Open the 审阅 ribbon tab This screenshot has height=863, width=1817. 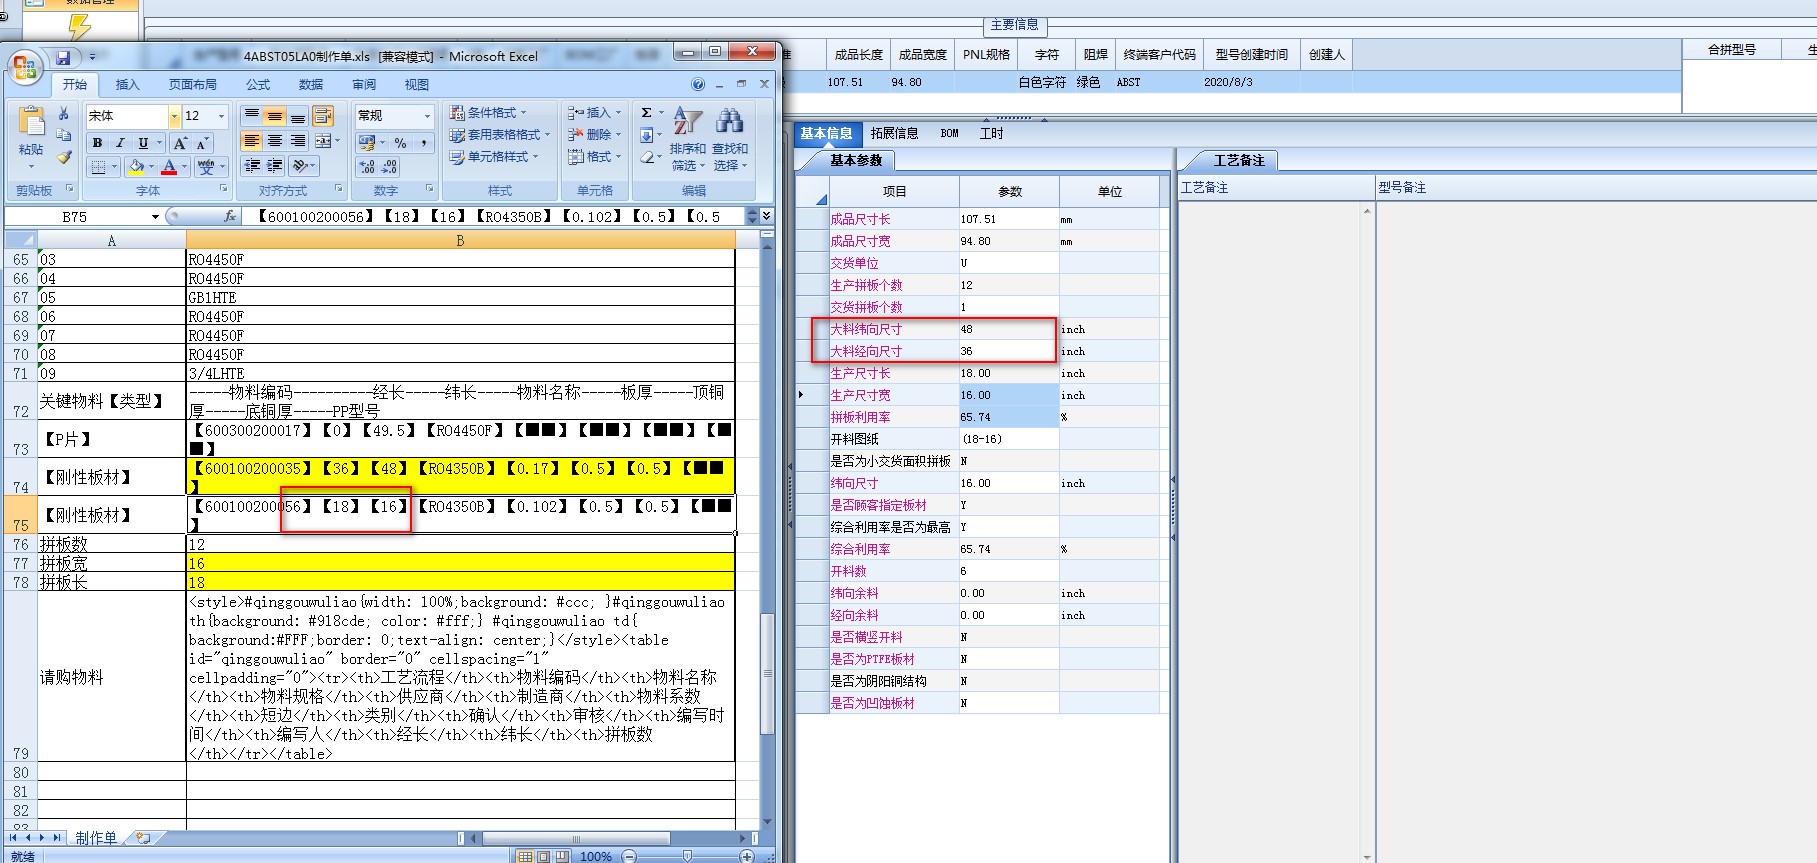[x=364, y=85]
